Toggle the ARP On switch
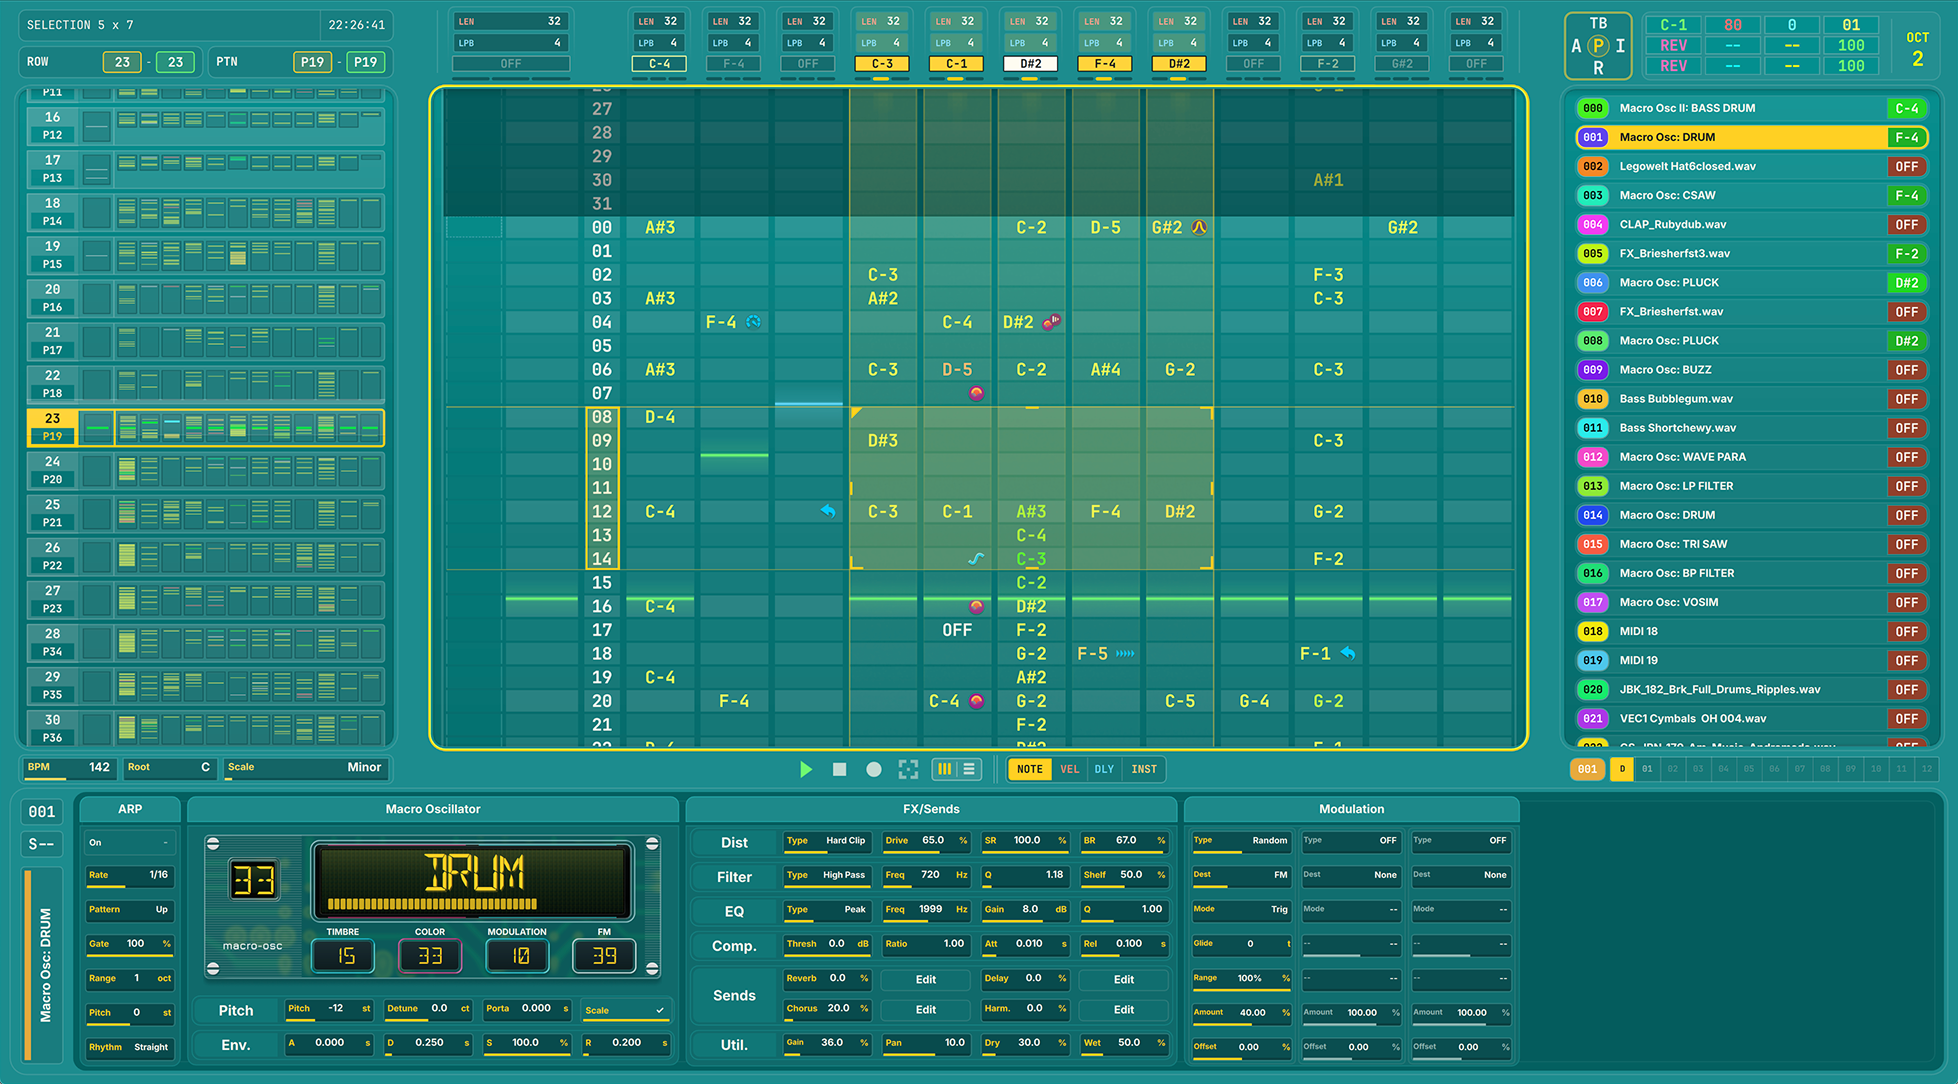1958x1084 pixels. (x=130, y=842)
